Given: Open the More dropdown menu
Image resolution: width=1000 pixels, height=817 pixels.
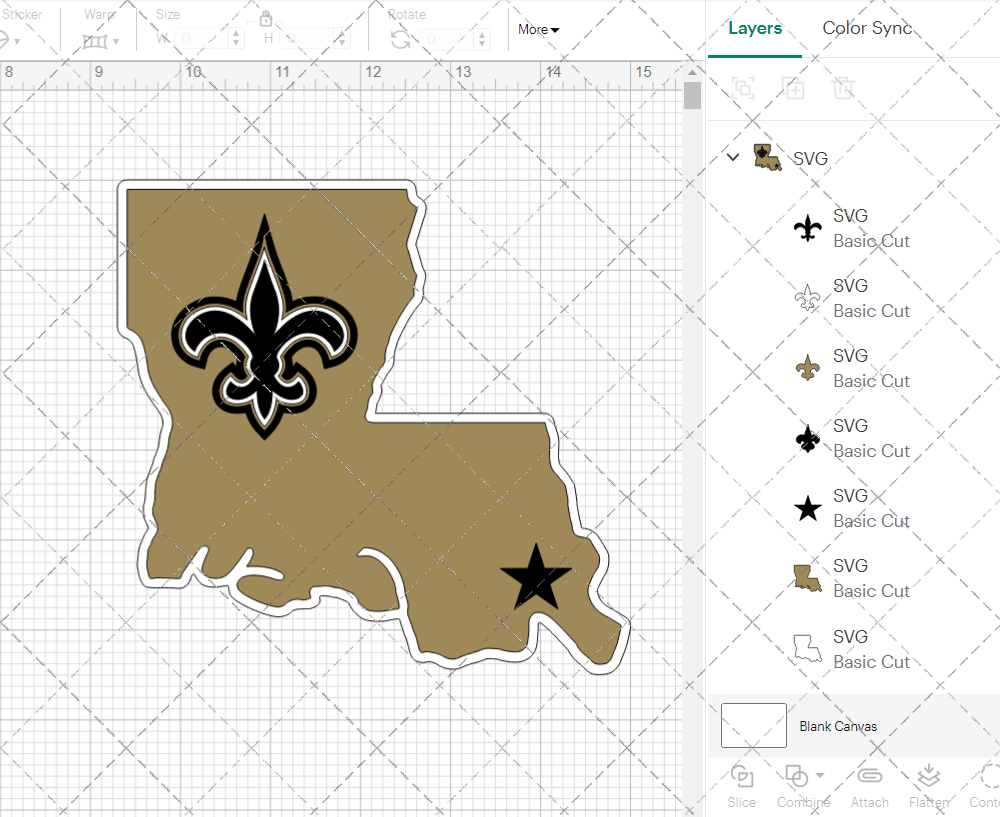Looking at the screenshot, I should coord(538,29).
